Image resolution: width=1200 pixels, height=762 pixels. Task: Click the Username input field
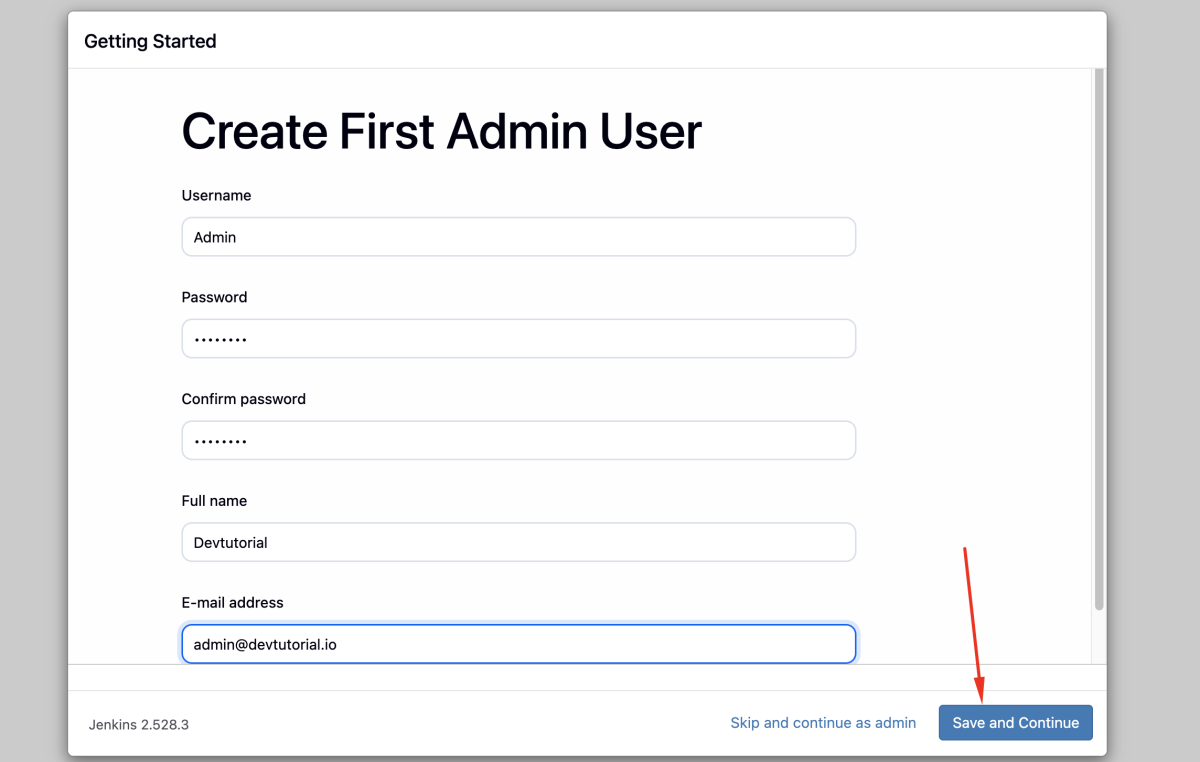tap(518, 237)
